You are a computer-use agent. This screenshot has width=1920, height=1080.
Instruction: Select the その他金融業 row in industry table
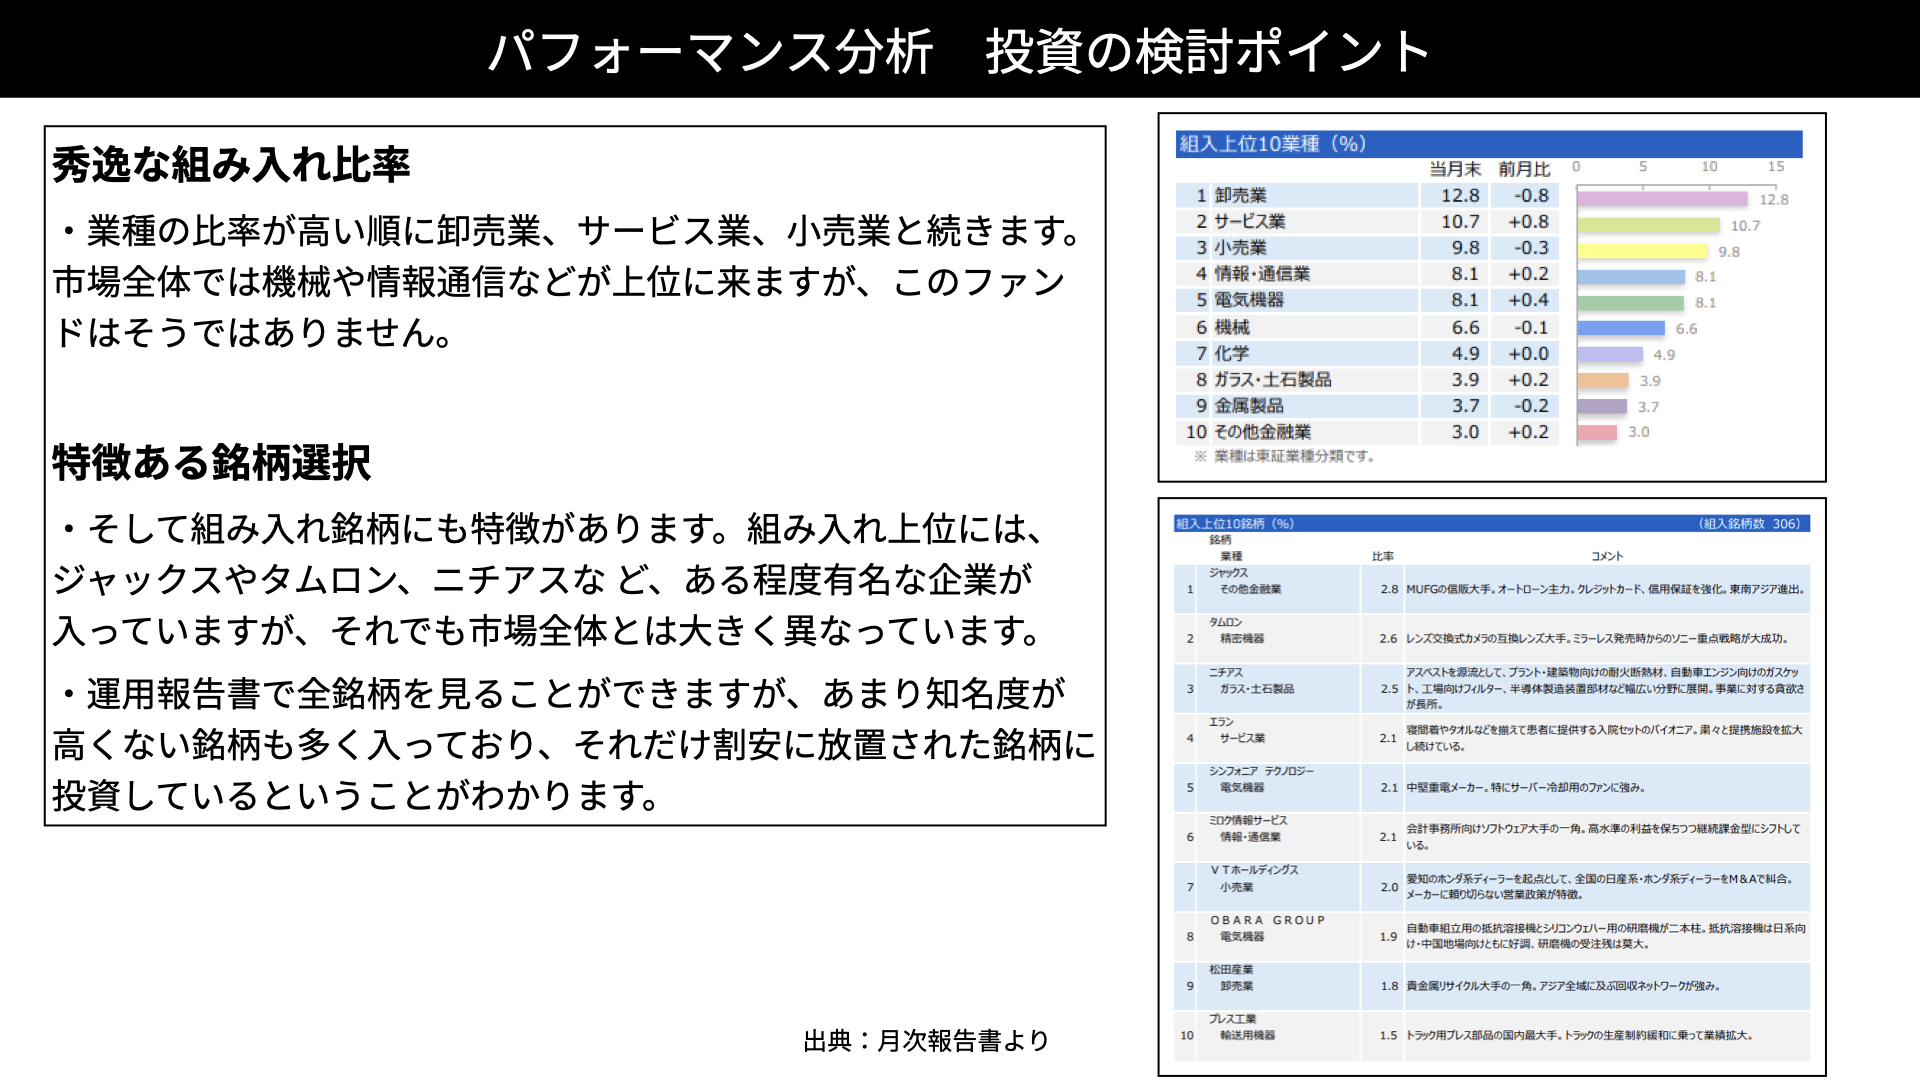tap(1262, 431)
